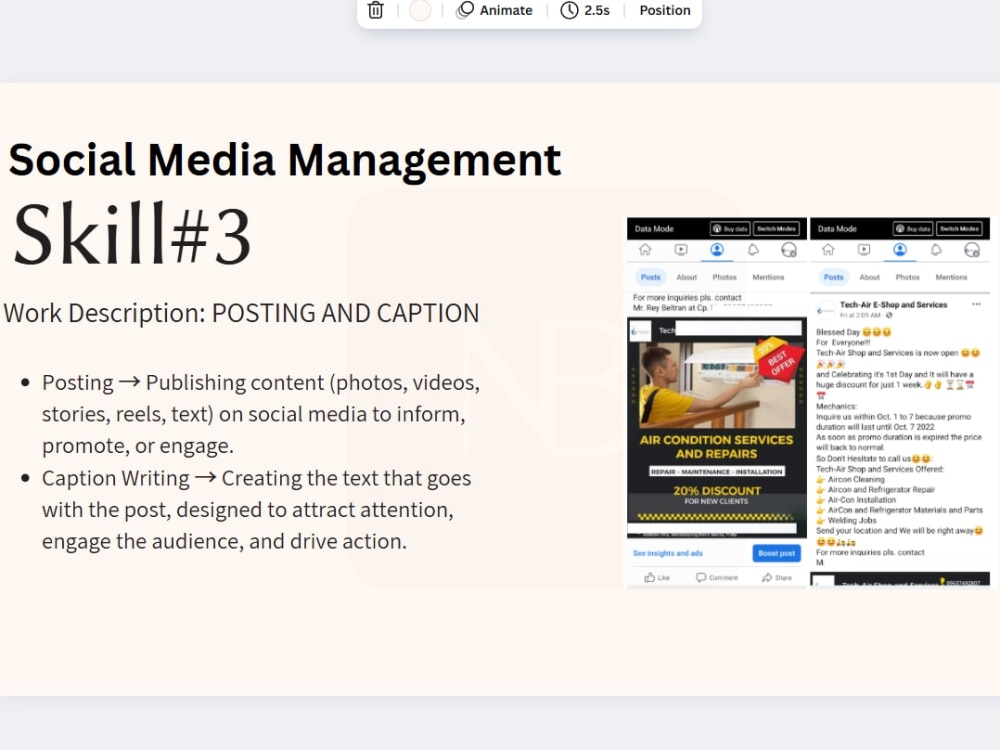Click video icon in left screenshot
The image size is (1000, 750).
[681, 249]
